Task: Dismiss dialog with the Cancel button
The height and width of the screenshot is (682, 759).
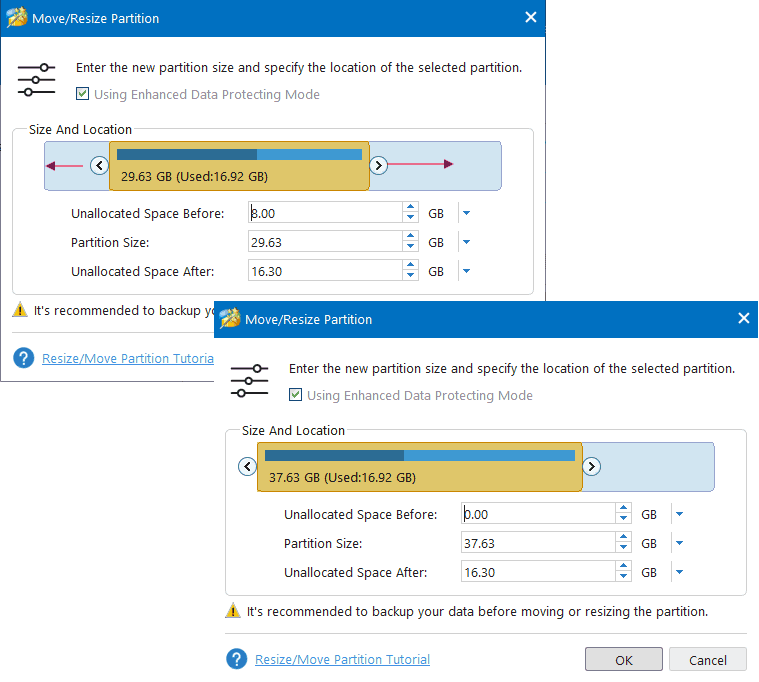Action: tap(708, 659)
